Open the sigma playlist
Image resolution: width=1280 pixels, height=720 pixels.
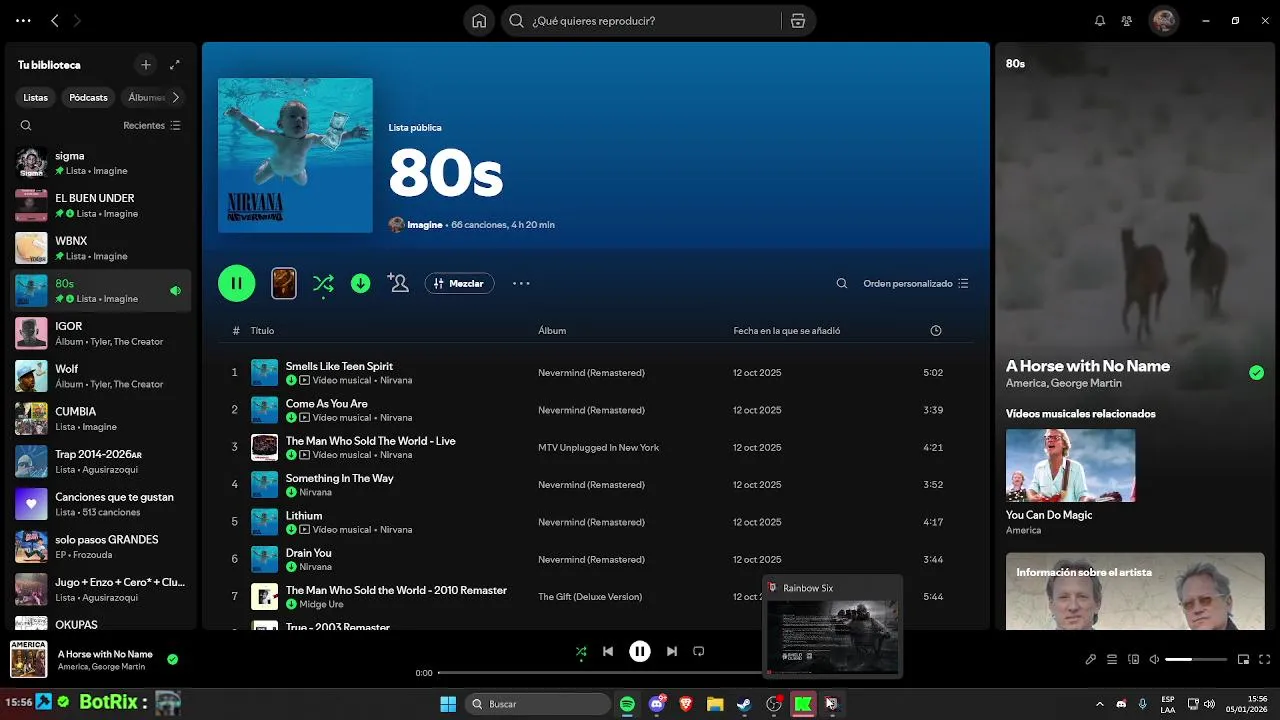pyautogui.click(x=100, y=163)
